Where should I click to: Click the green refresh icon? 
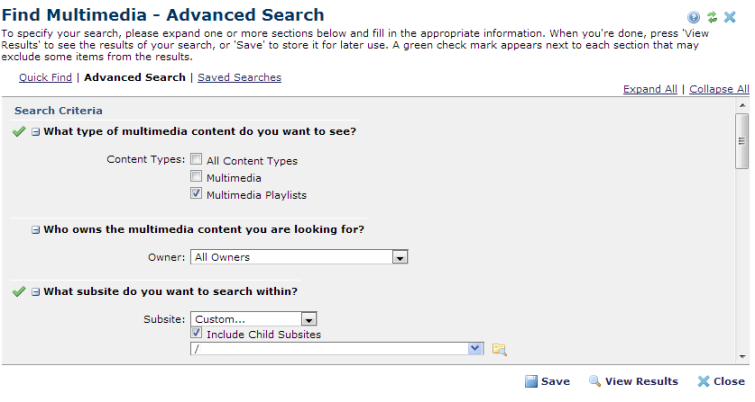712,17
